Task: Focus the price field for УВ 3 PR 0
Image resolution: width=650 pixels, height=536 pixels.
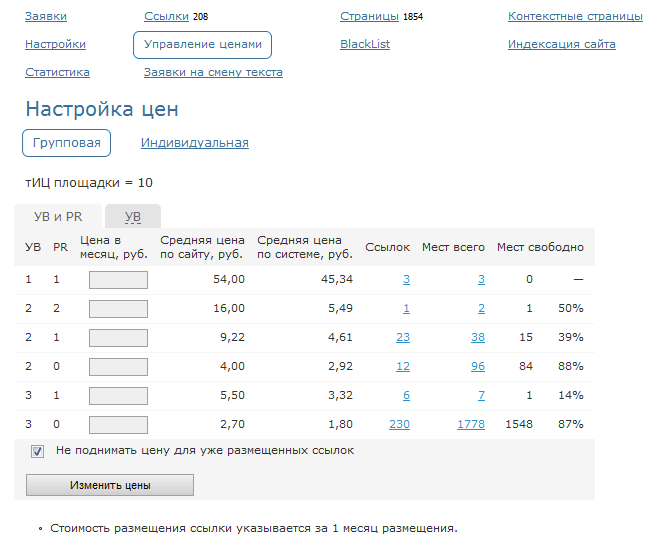Action: pyautogui.click(x=118, y=424)
